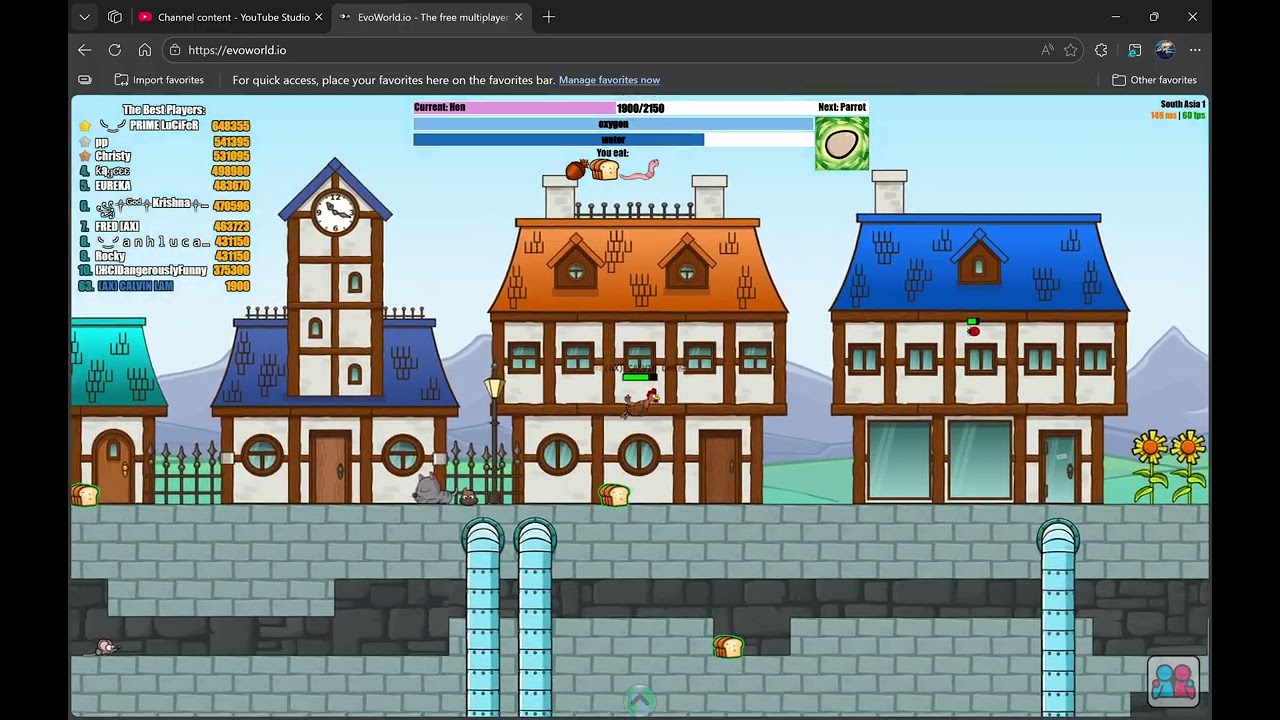1280x720 pixels.
Task: Click the Import favorites button
Action: tap(159, 80)
